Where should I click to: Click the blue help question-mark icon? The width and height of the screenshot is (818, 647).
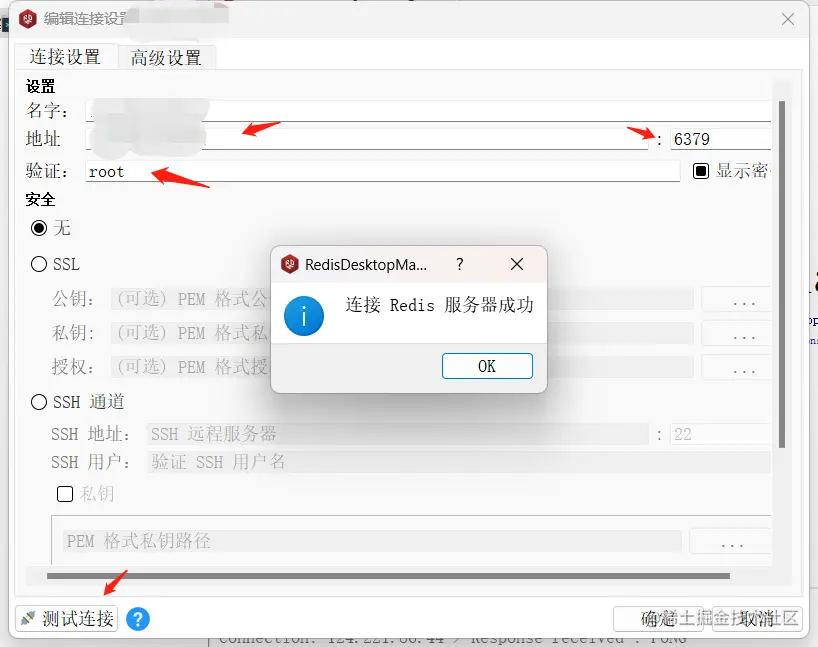point(138,619)
